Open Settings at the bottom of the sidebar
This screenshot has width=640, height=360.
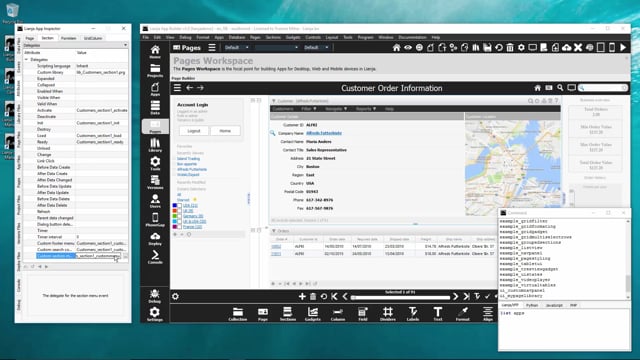(x=155, y=314)
